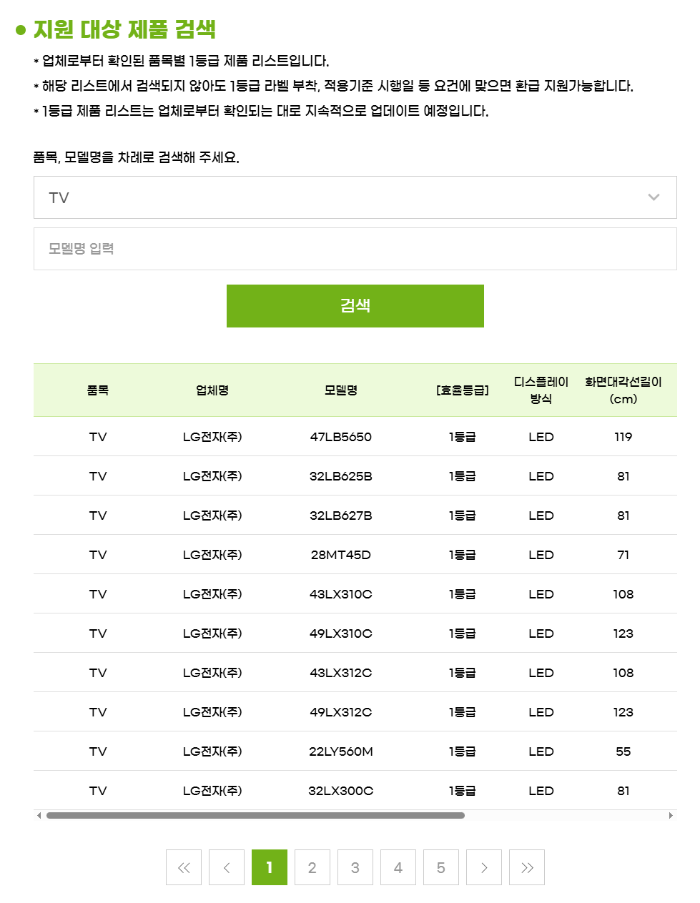700x903 pixels.
Task: Click the green 검색 search button
Action: pyautogui.click(x=355, y=305)
